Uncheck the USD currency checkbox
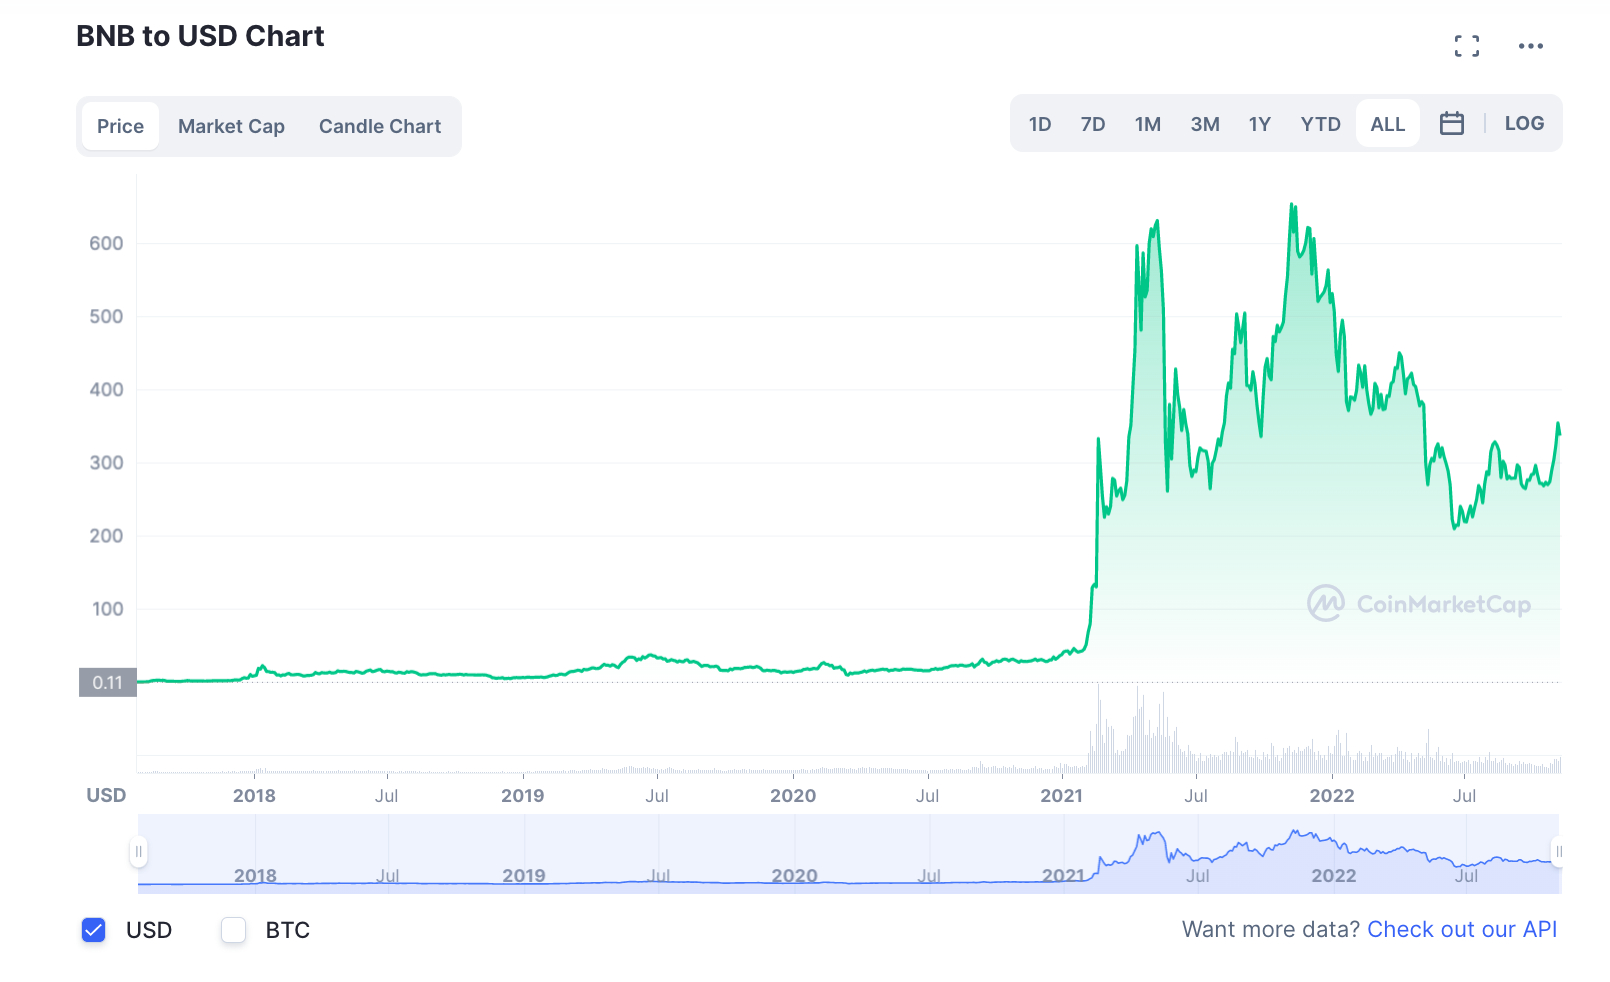Screen dimensions: 1610x982 (93, 930)
